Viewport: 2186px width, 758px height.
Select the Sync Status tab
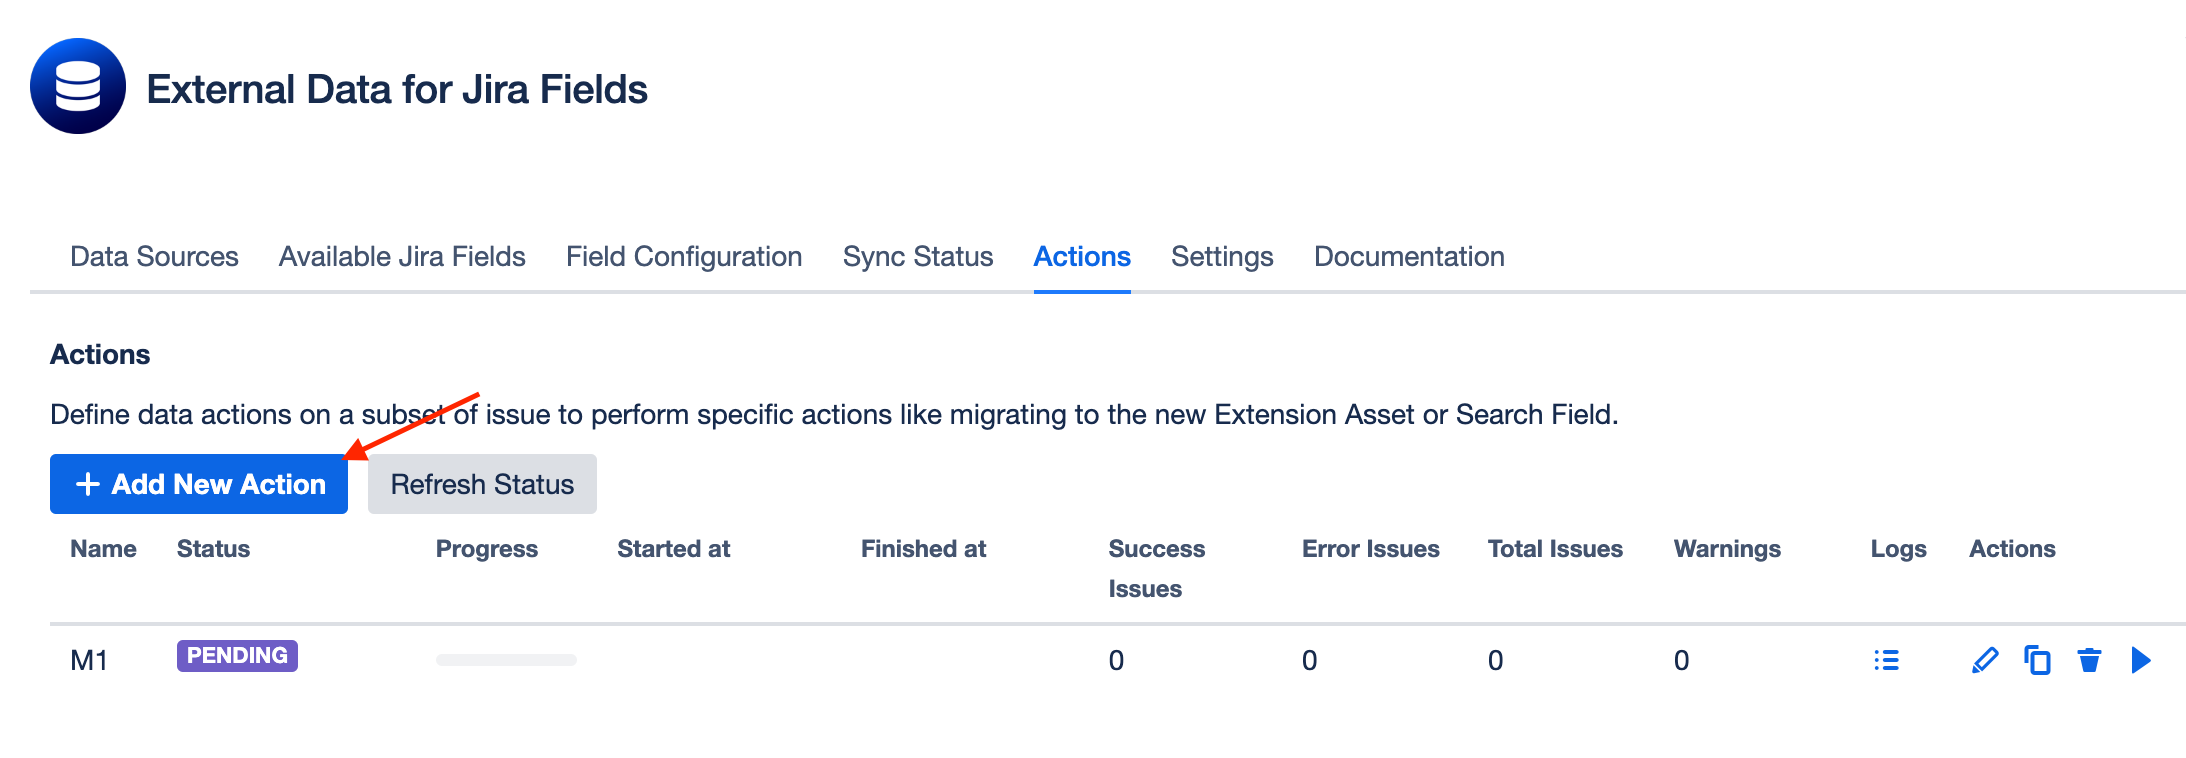click(x=918, y=257)
